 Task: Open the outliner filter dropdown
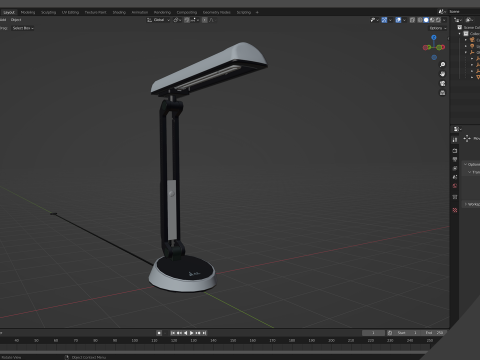tap(469, 20)
